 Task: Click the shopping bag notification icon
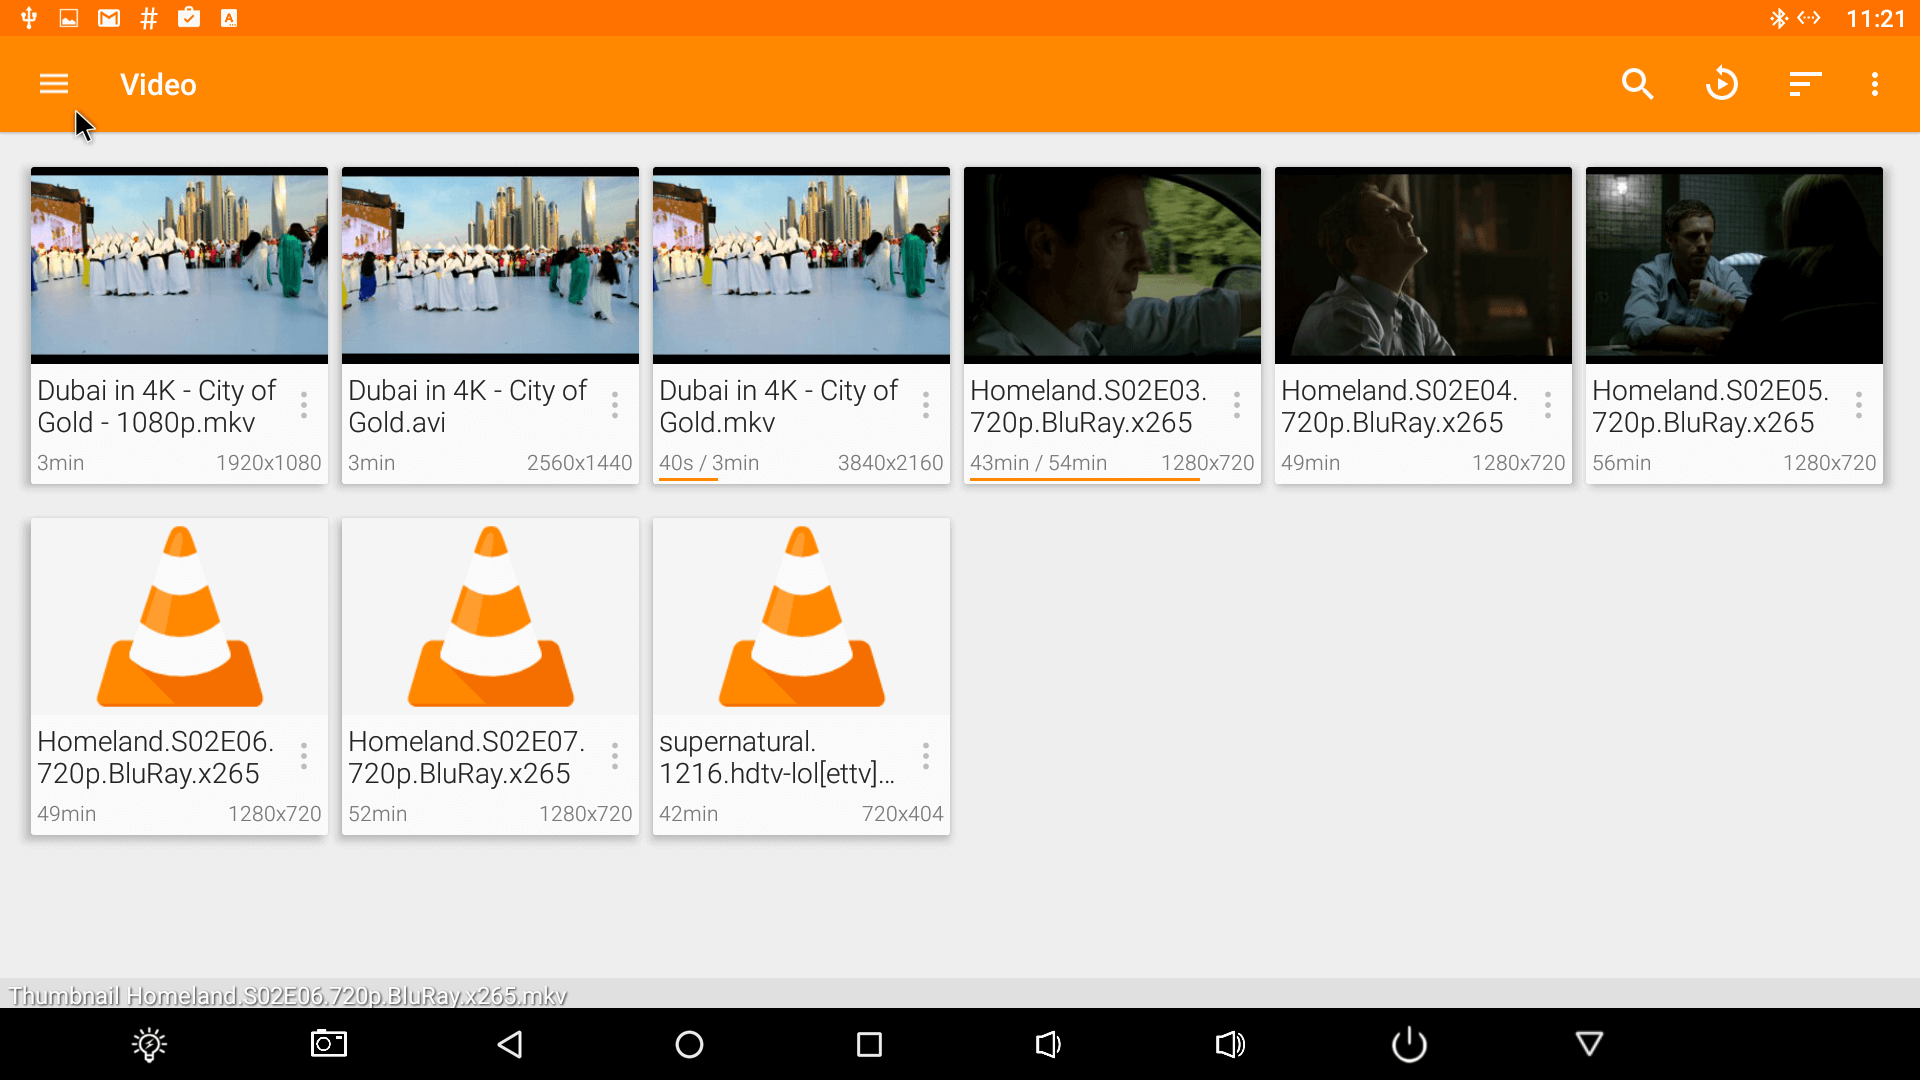pyautogui.click(x=189, y=17)
